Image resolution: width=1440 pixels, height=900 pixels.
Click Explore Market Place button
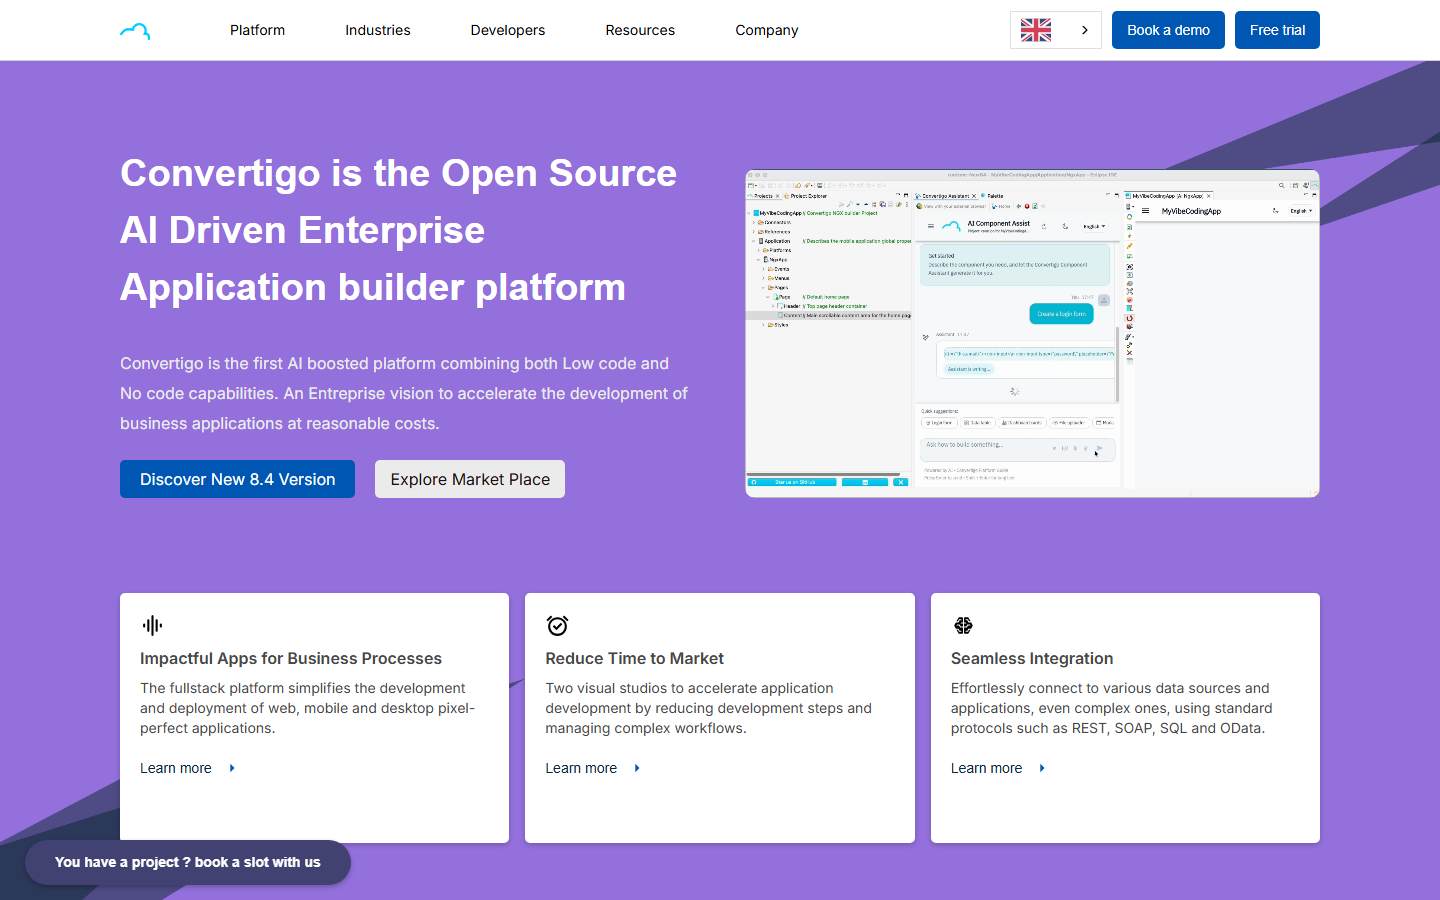[x=470, y=479]
